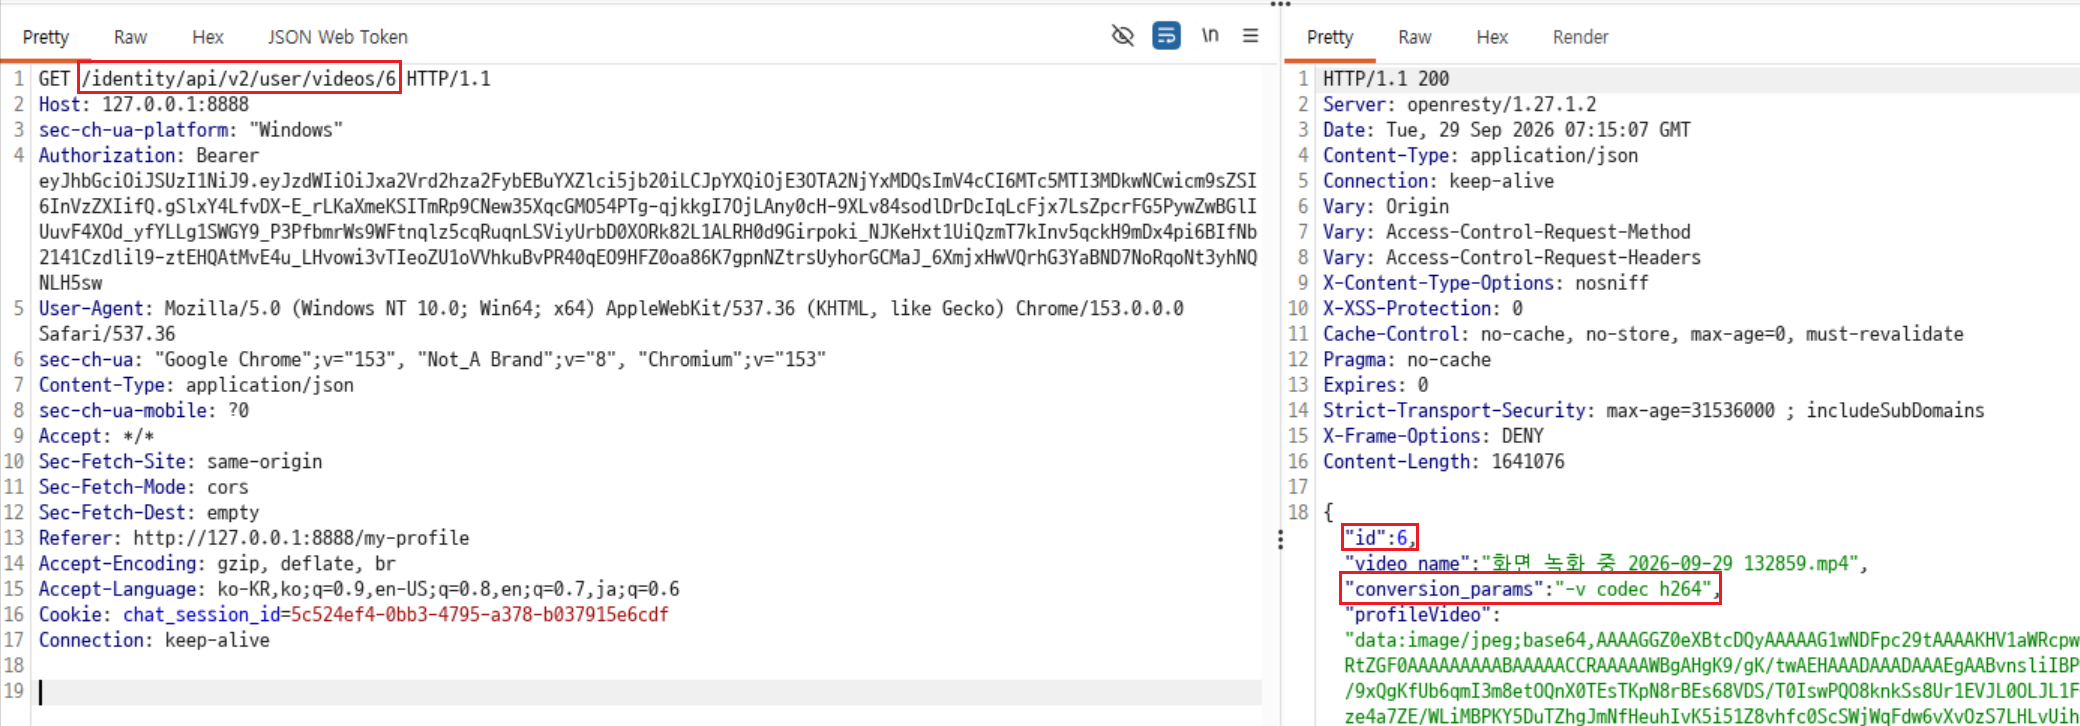Click the "video_name" line in the response
The image size is (2080, 726).
tap(1606, 563)
